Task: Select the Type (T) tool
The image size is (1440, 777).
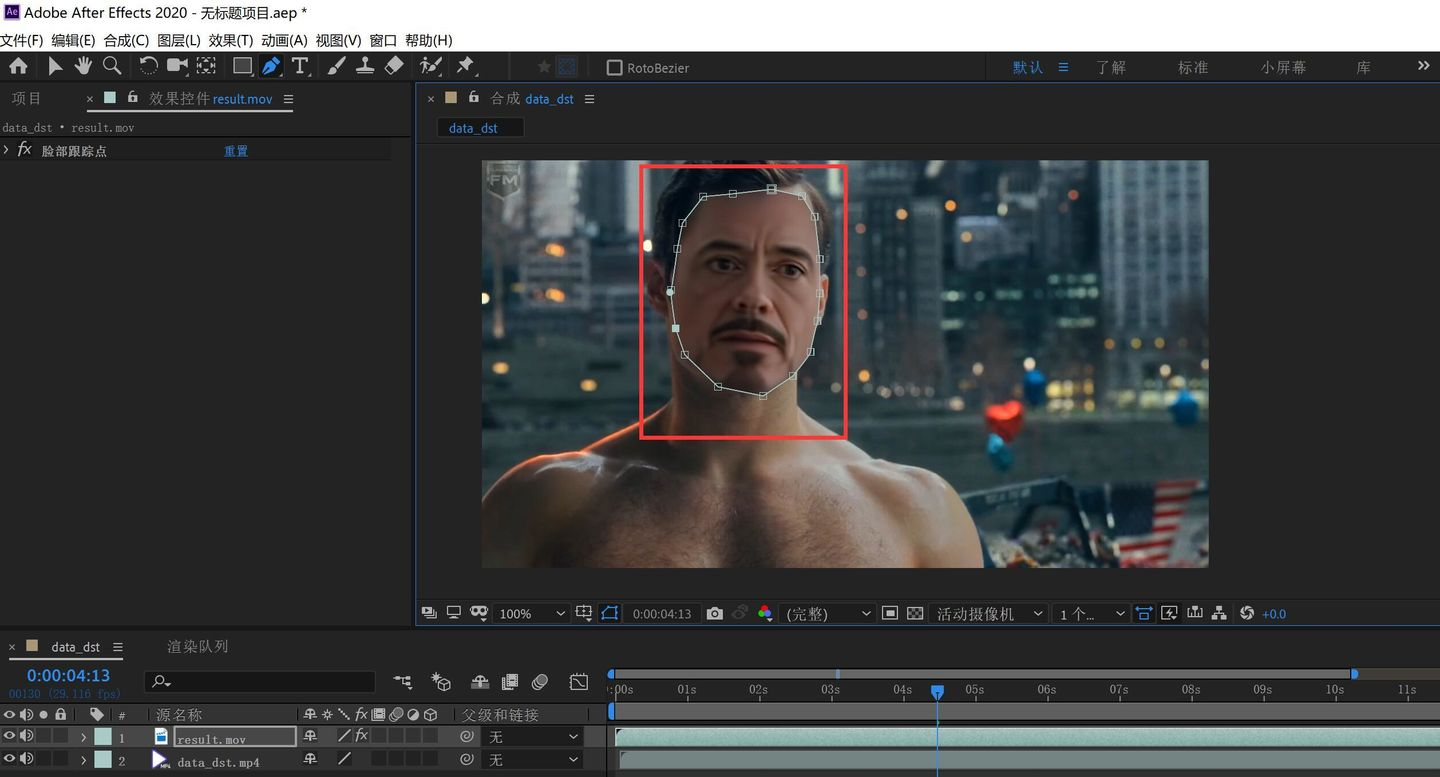Action: pos(299,66)
